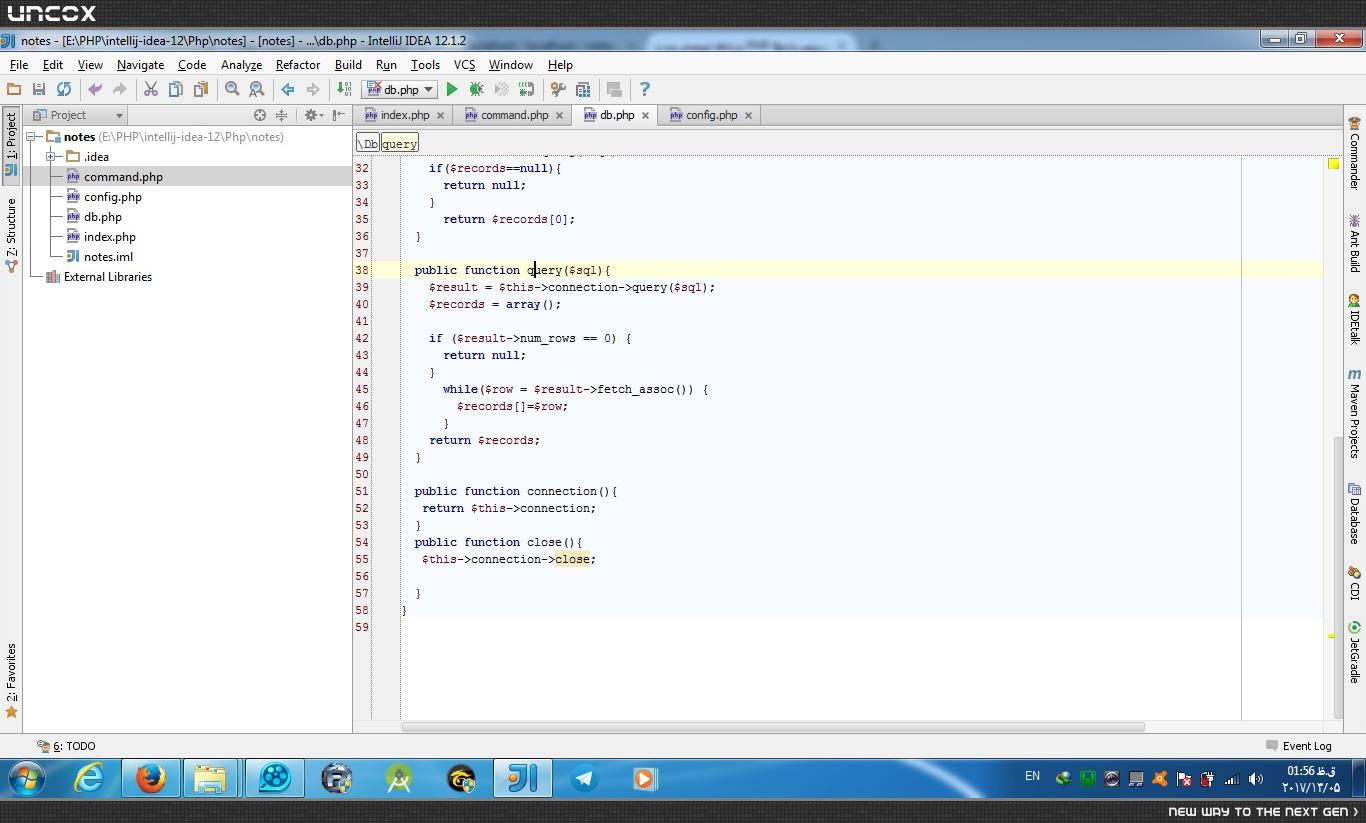Open Settings via wrench toolbar icon
The height and width of the screenshot is (823, 1366).
[x=558, y=90]
